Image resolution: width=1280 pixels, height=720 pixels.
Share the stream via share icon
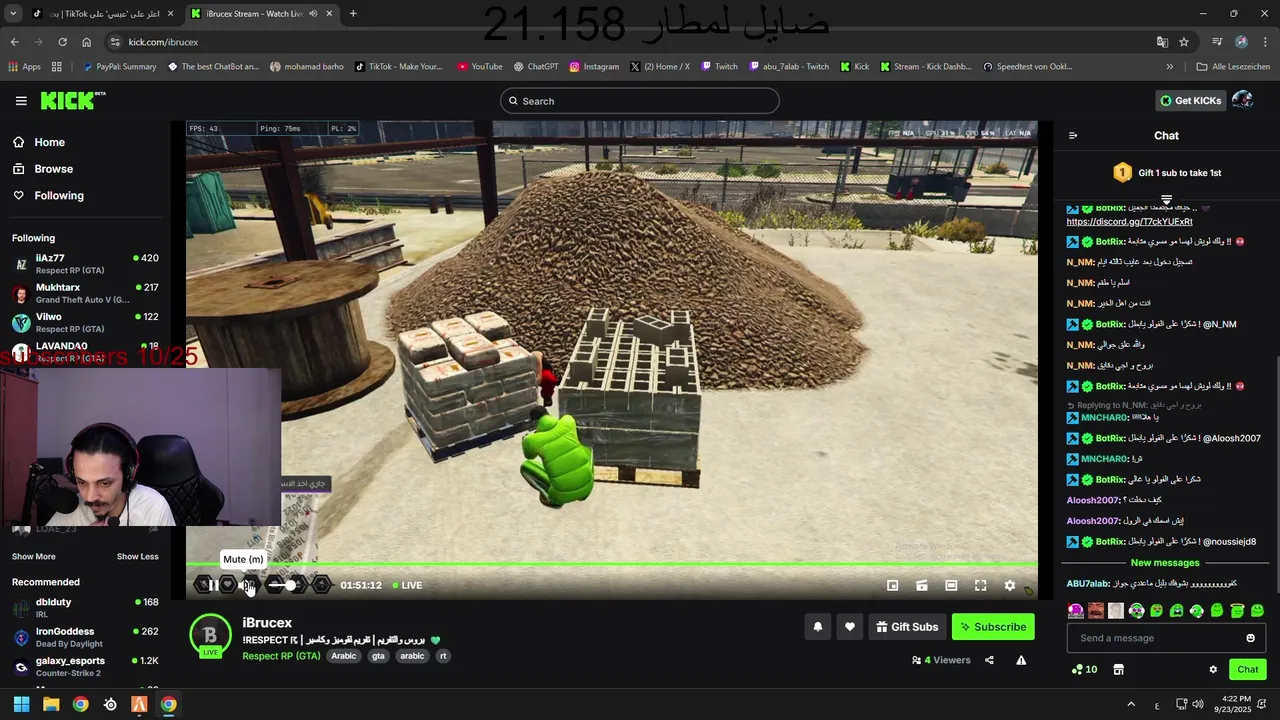(989, 660)
